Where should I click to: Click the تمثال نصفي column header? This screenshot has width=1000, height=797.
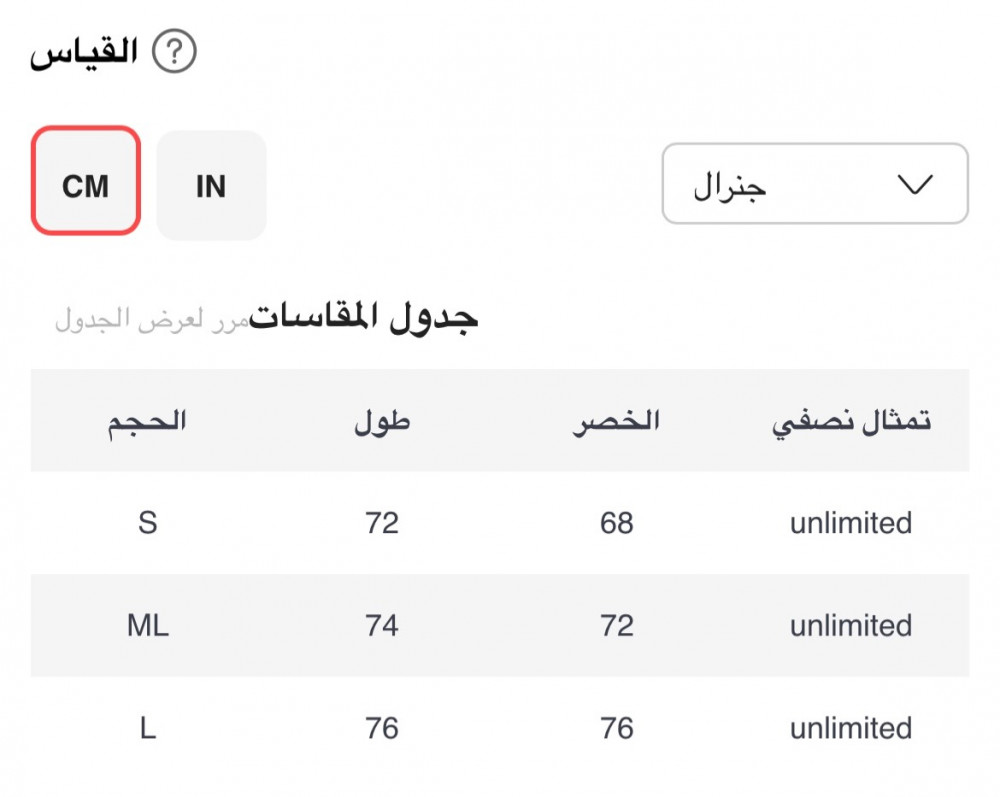[x=851, y=421]
